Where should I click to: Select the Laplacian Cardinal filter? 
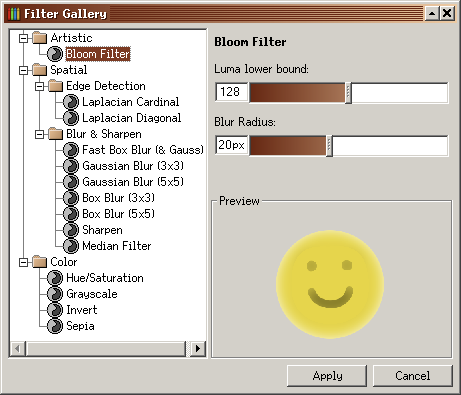[131, 102]
